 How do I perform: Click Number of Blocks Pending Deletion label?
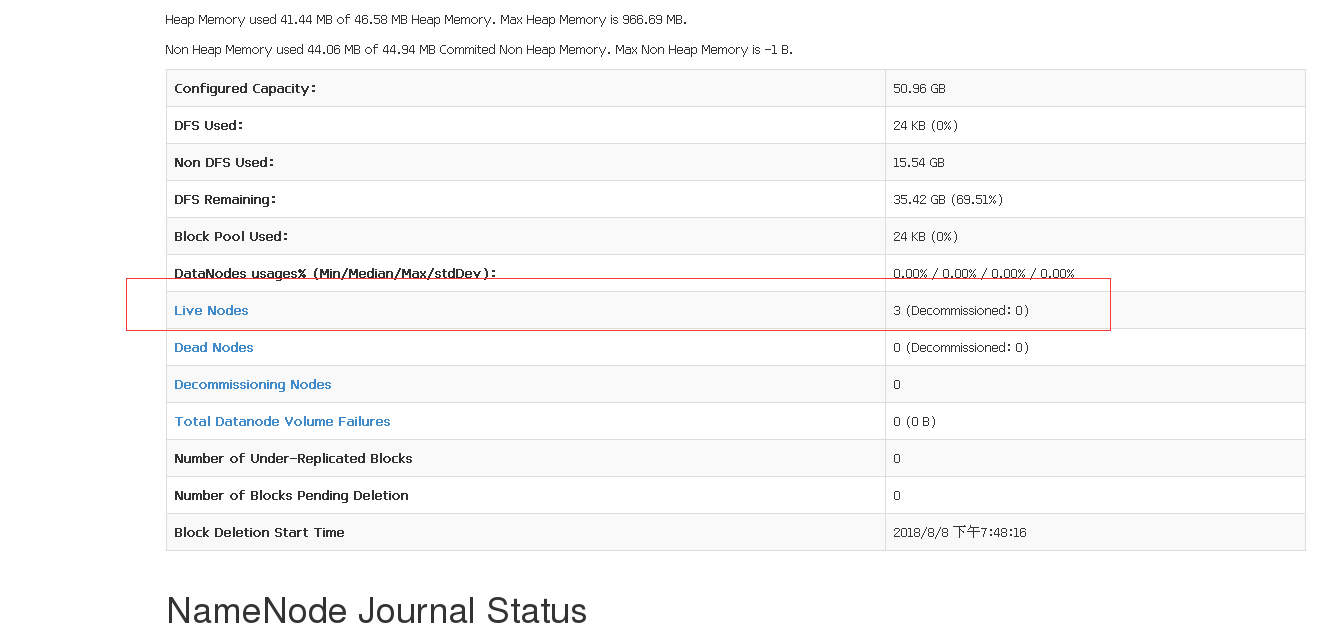291,496
